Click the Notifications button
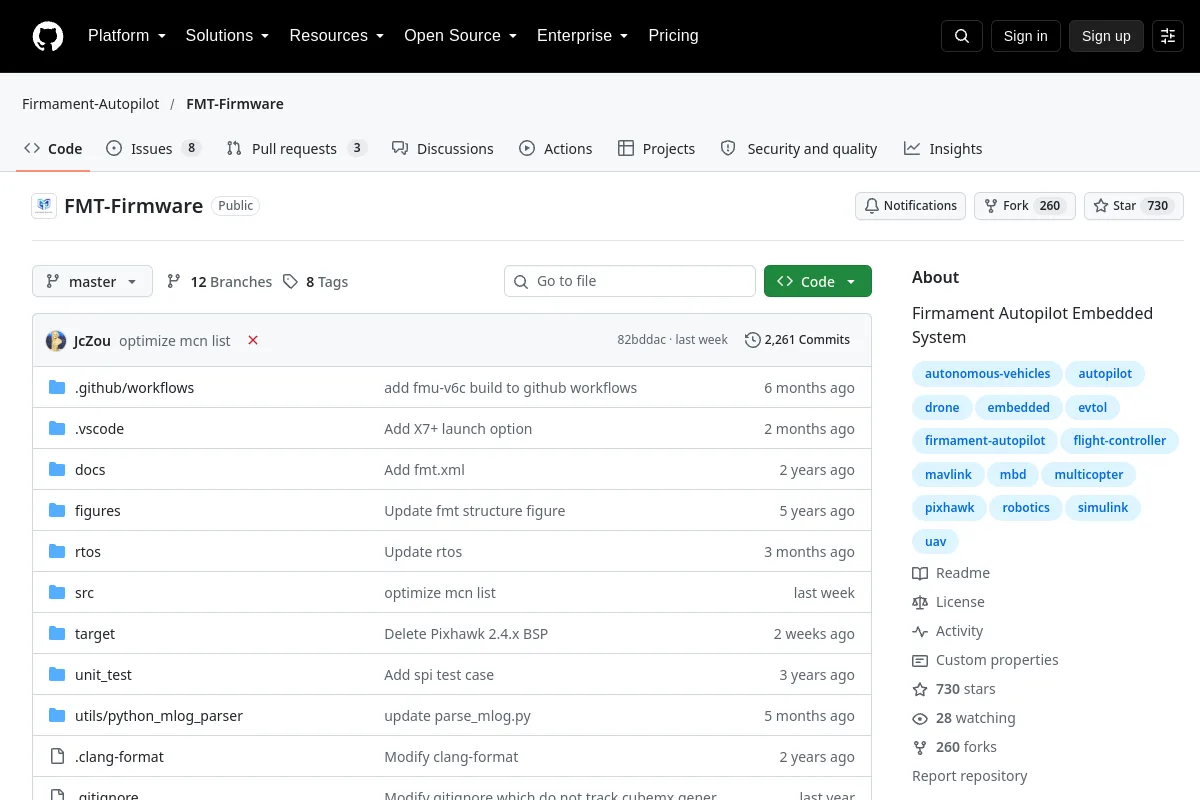Viewport: 1200px width, 800px height. tap(910, 206)
